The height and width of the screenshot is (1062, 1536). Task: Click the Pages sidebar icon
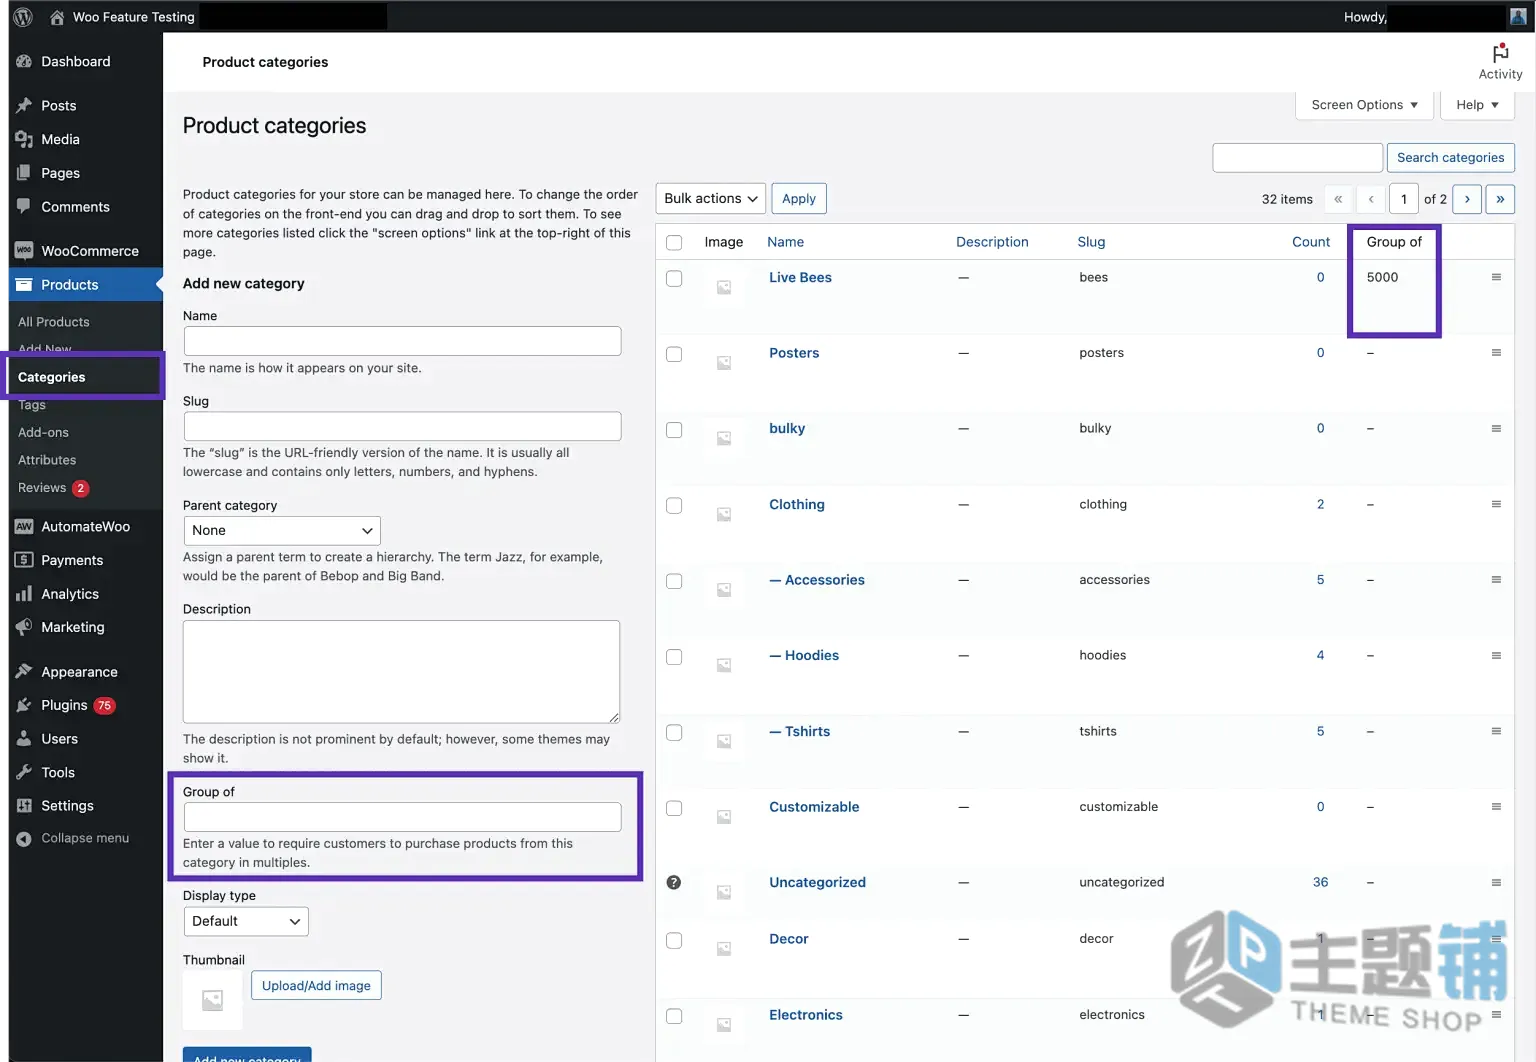[x=24, y=173]
